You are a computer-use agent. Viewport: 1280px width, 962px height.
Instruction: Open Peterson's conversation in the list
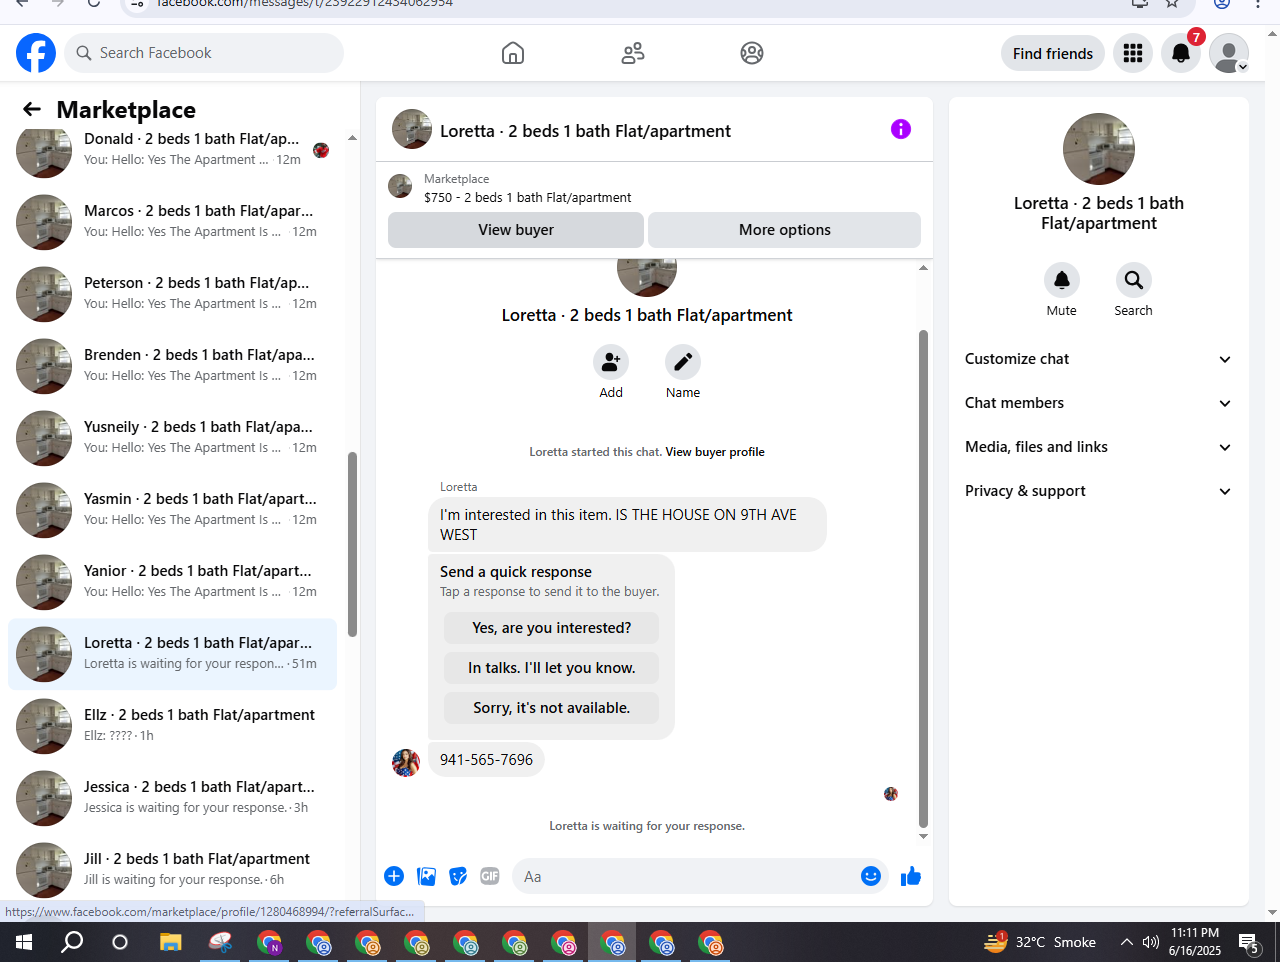point(172,294)
